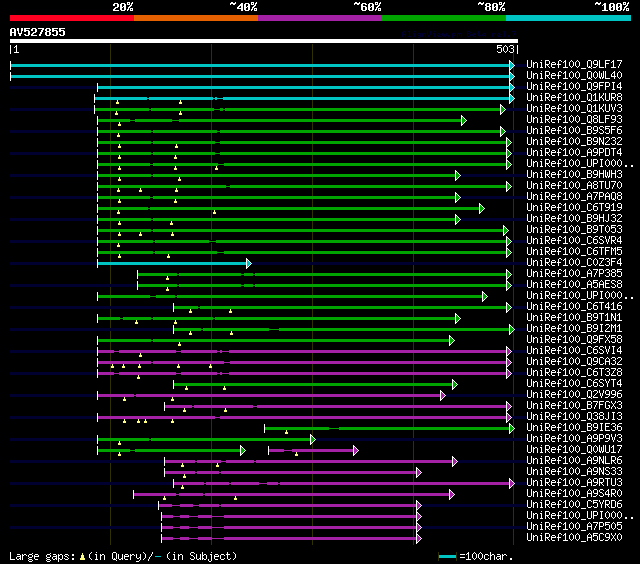
Task: Open UniRef100_Q1KUV3 entry label
Action: point(574,109)
